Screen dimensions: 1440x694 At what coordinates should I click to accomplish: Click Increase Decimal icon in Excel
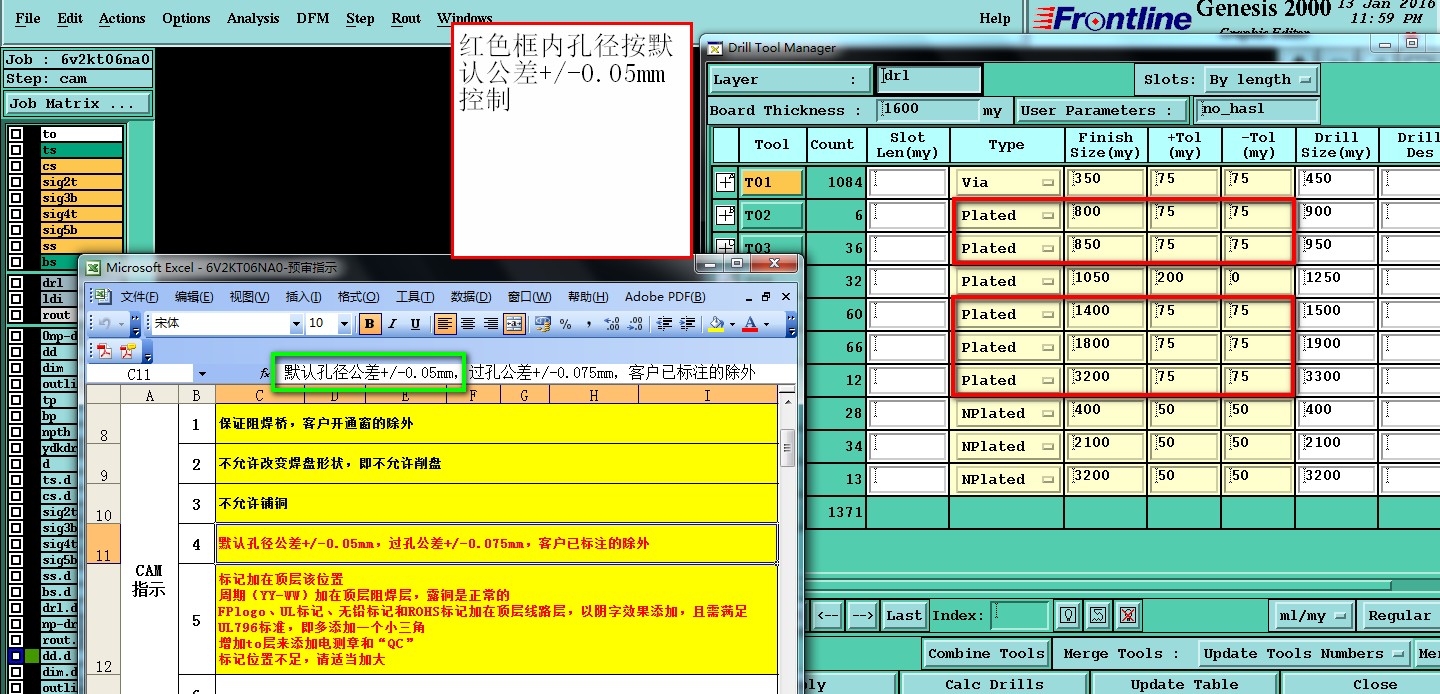612,324
